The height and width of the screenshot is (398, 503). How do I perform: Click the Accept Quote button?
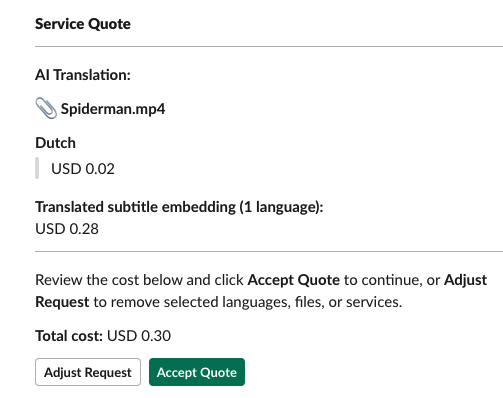pyautogui.click(x=197, y=372)
